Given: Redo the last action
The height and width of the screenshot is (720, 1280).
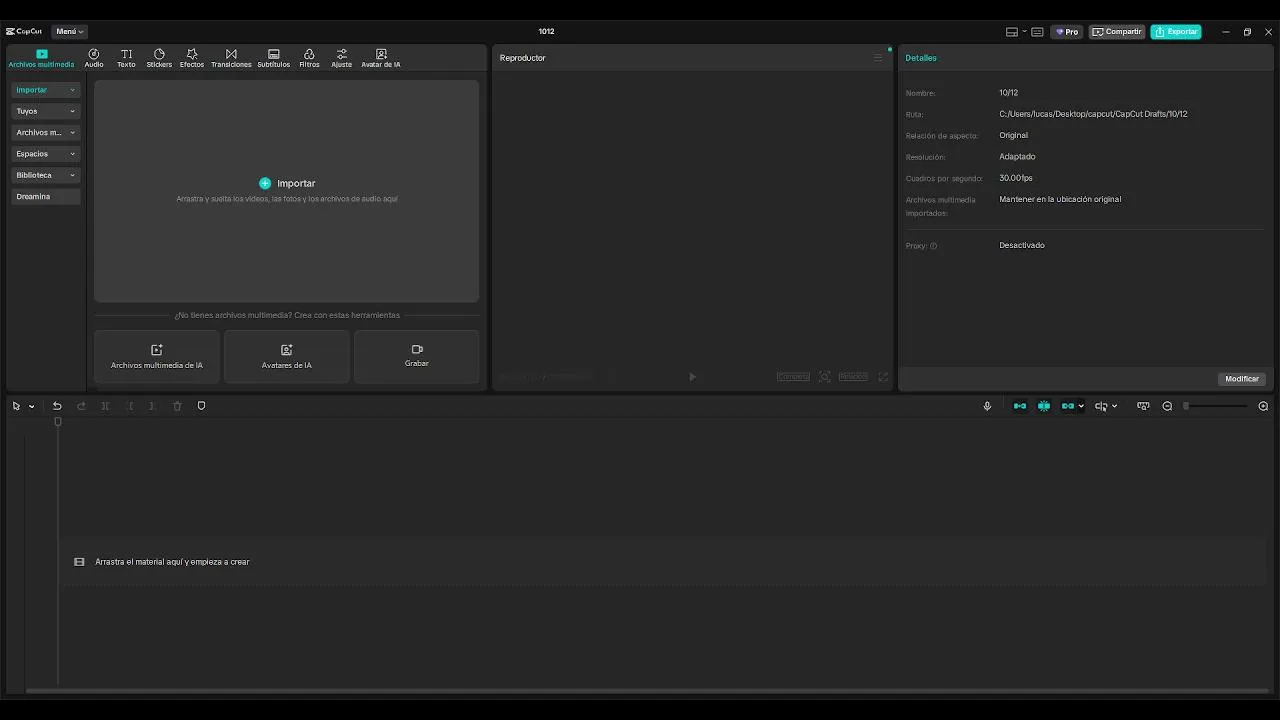Looking at the screenshot, I should 81,406.
